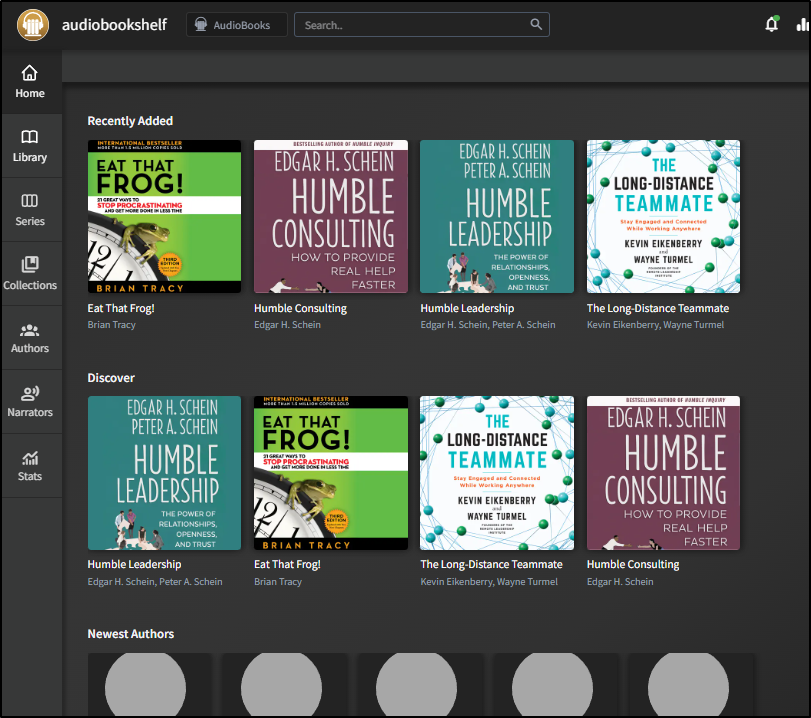
Task: Open the Narrators sidebar section
Action: tap(30, 401)
